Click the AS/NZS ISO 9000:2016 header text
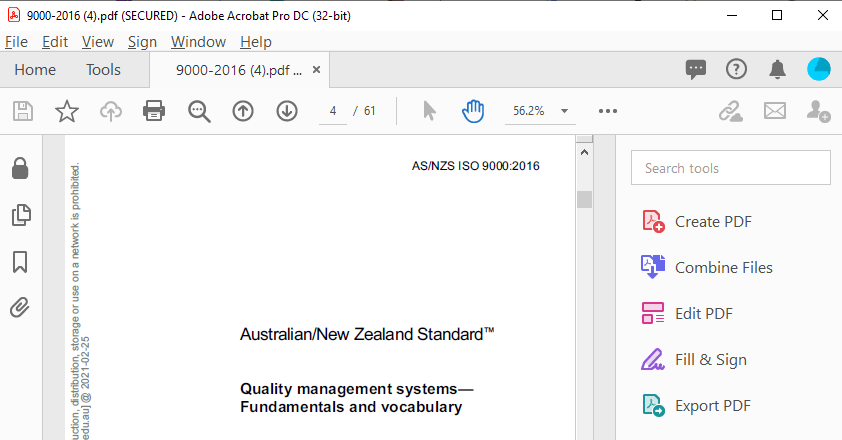 click(x=475, y=166)
